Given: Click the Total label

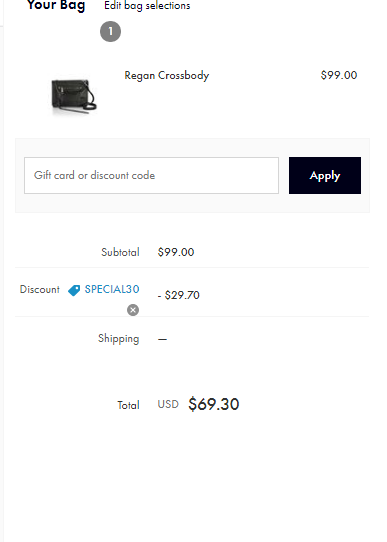Looking at the screenshot, I should 128,405.
